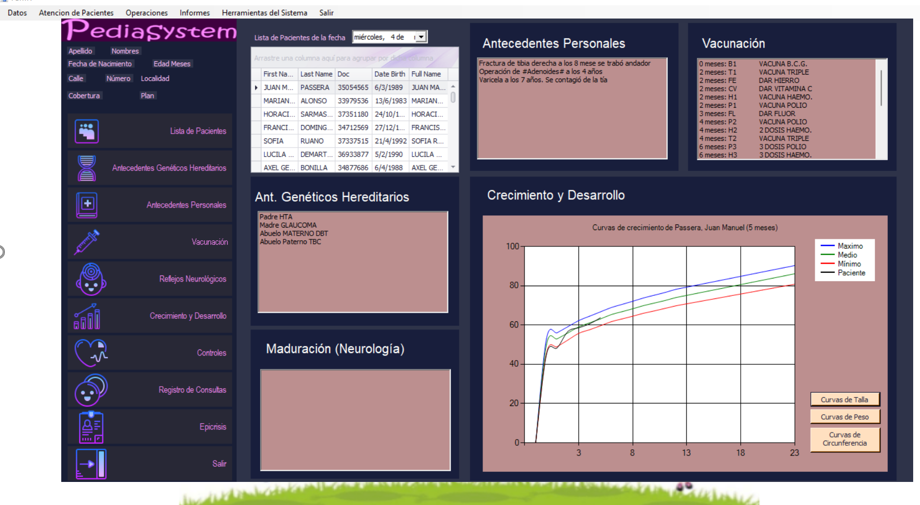The width and height of the screenshot is (920, 505).
Task: Open the Epicrisis ID badge icon
Action: point(90,427)
